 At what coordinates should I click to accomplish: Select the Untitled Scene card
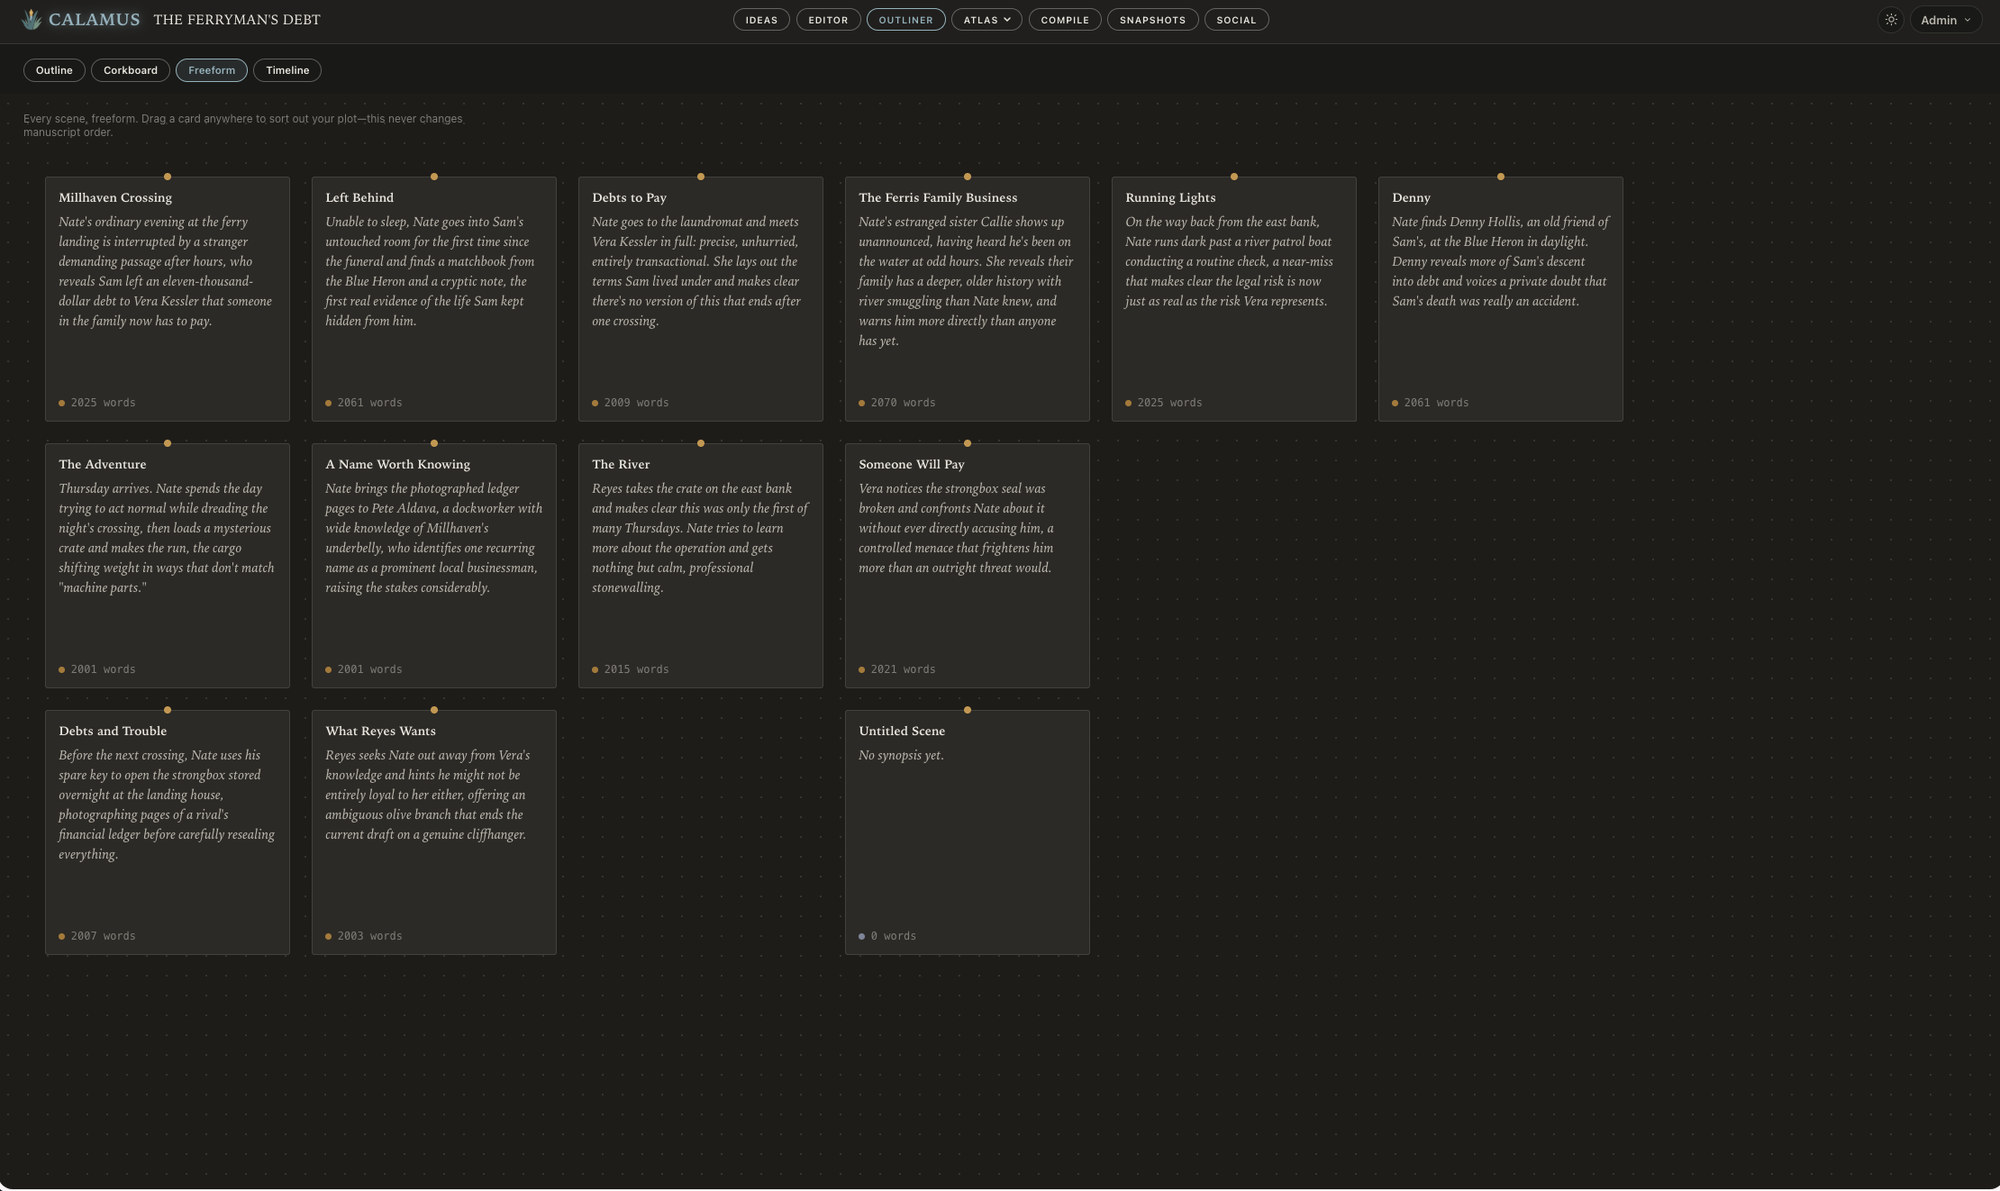[x=967, y=832]
